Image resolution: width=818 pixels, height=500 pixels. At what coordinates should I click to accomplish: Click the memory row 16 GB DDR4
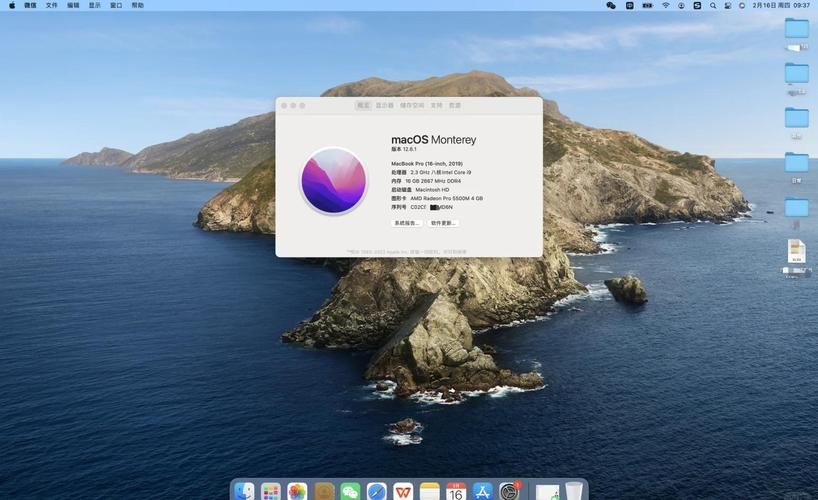[426, 181]
